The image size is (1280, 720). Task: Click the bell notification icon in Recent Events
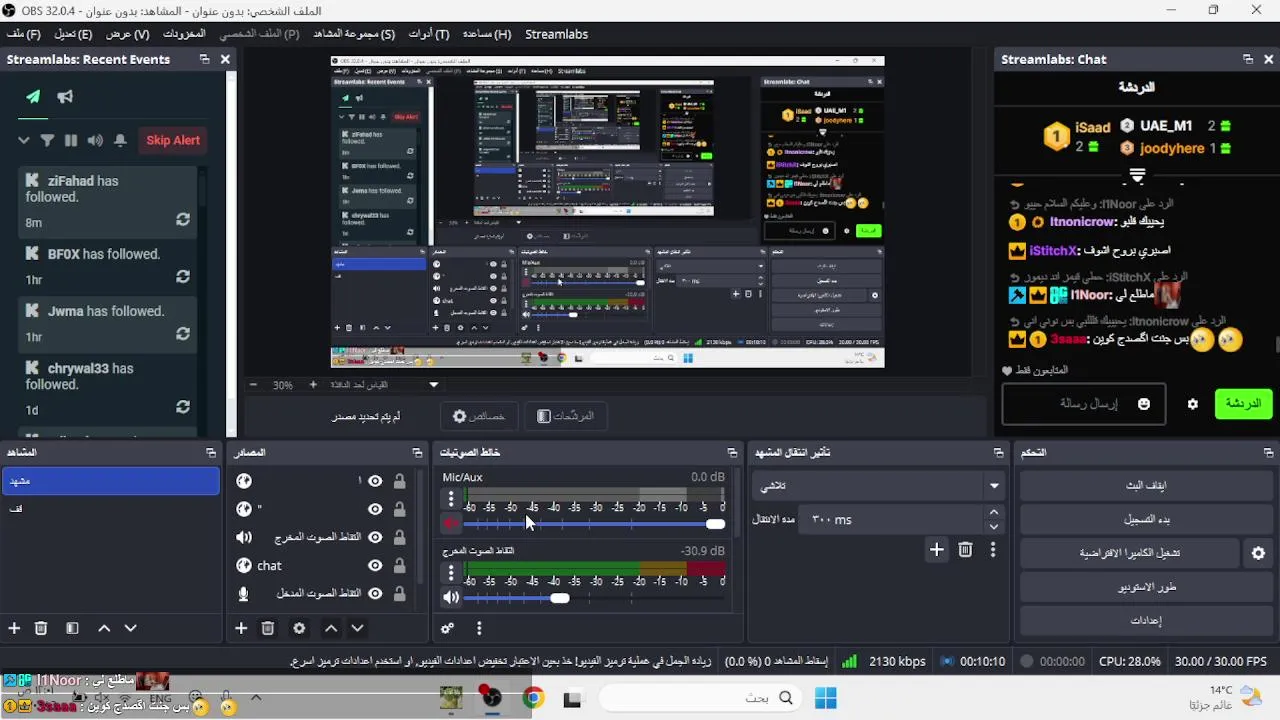(120, 140)
